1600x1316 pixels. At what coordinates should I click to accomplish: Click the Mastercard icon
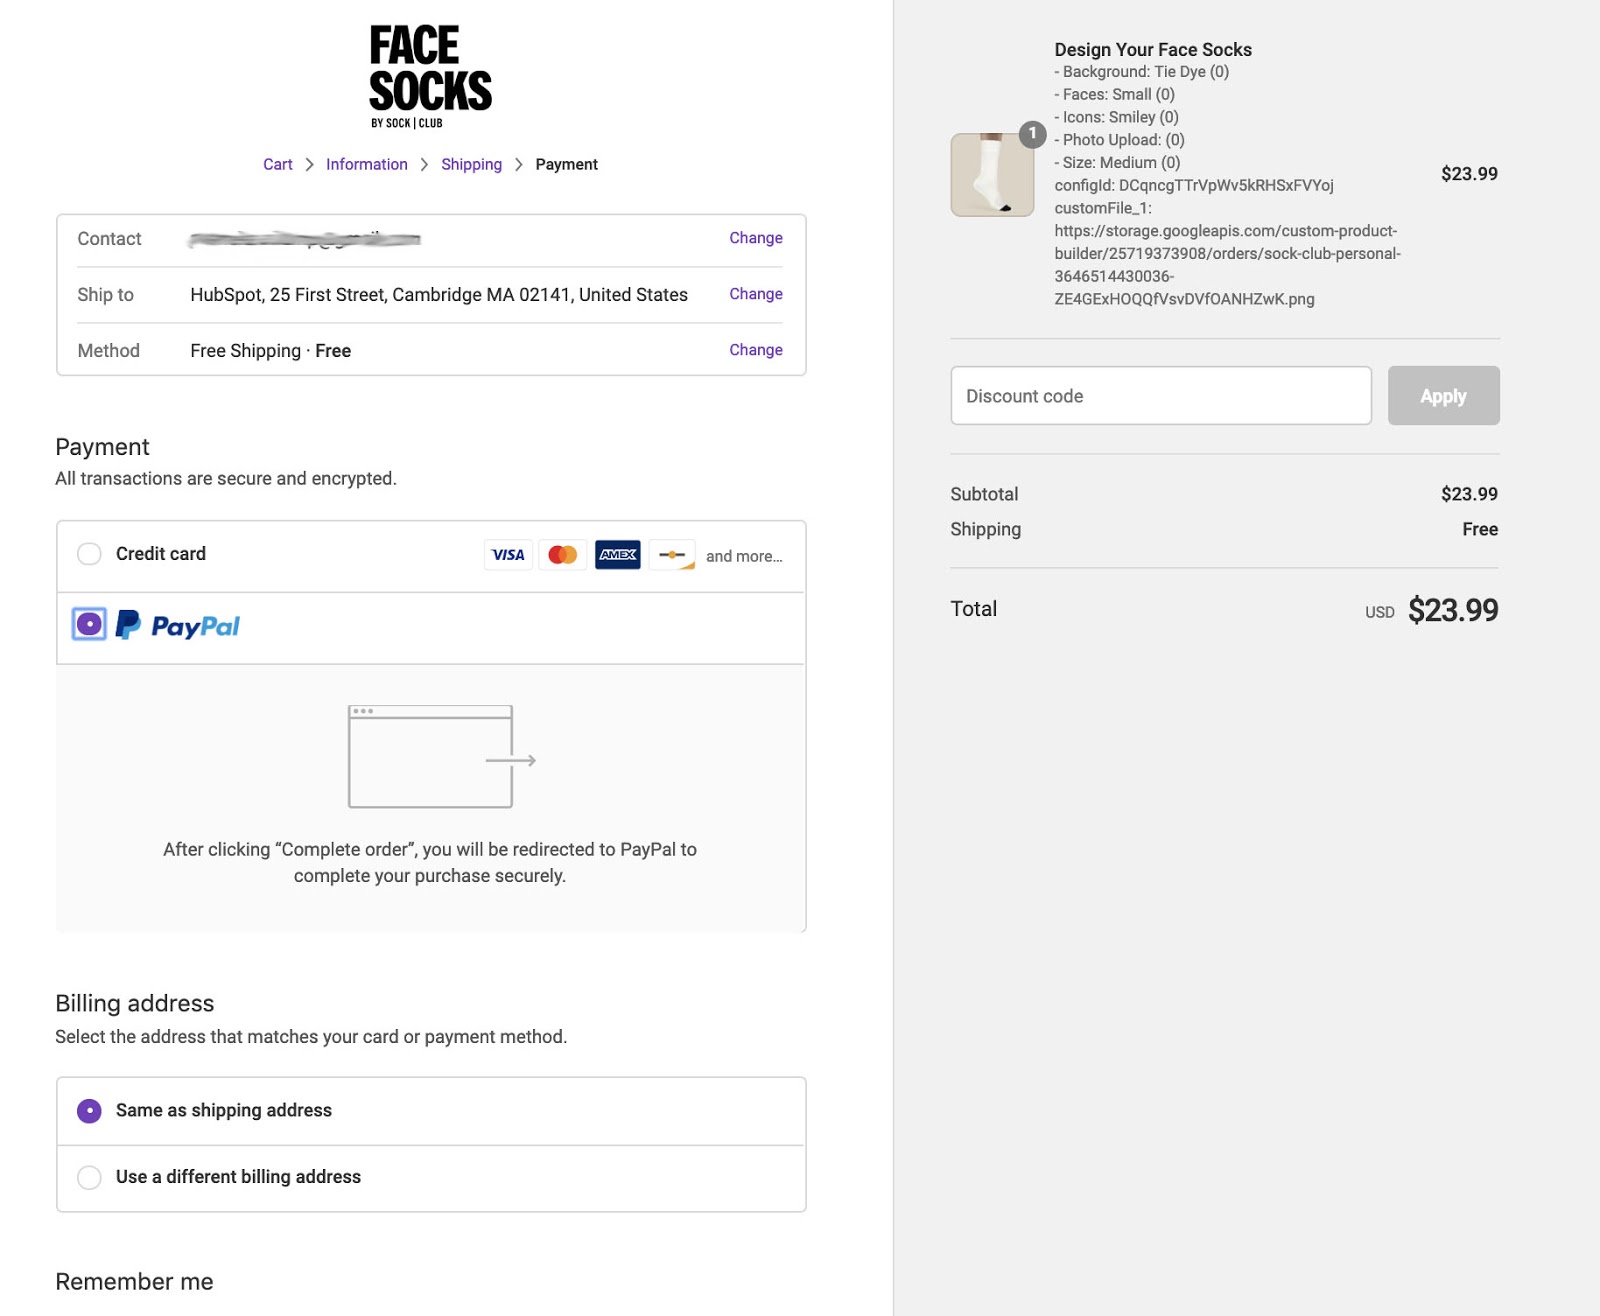pyautogui.click(x=563, y=555)
